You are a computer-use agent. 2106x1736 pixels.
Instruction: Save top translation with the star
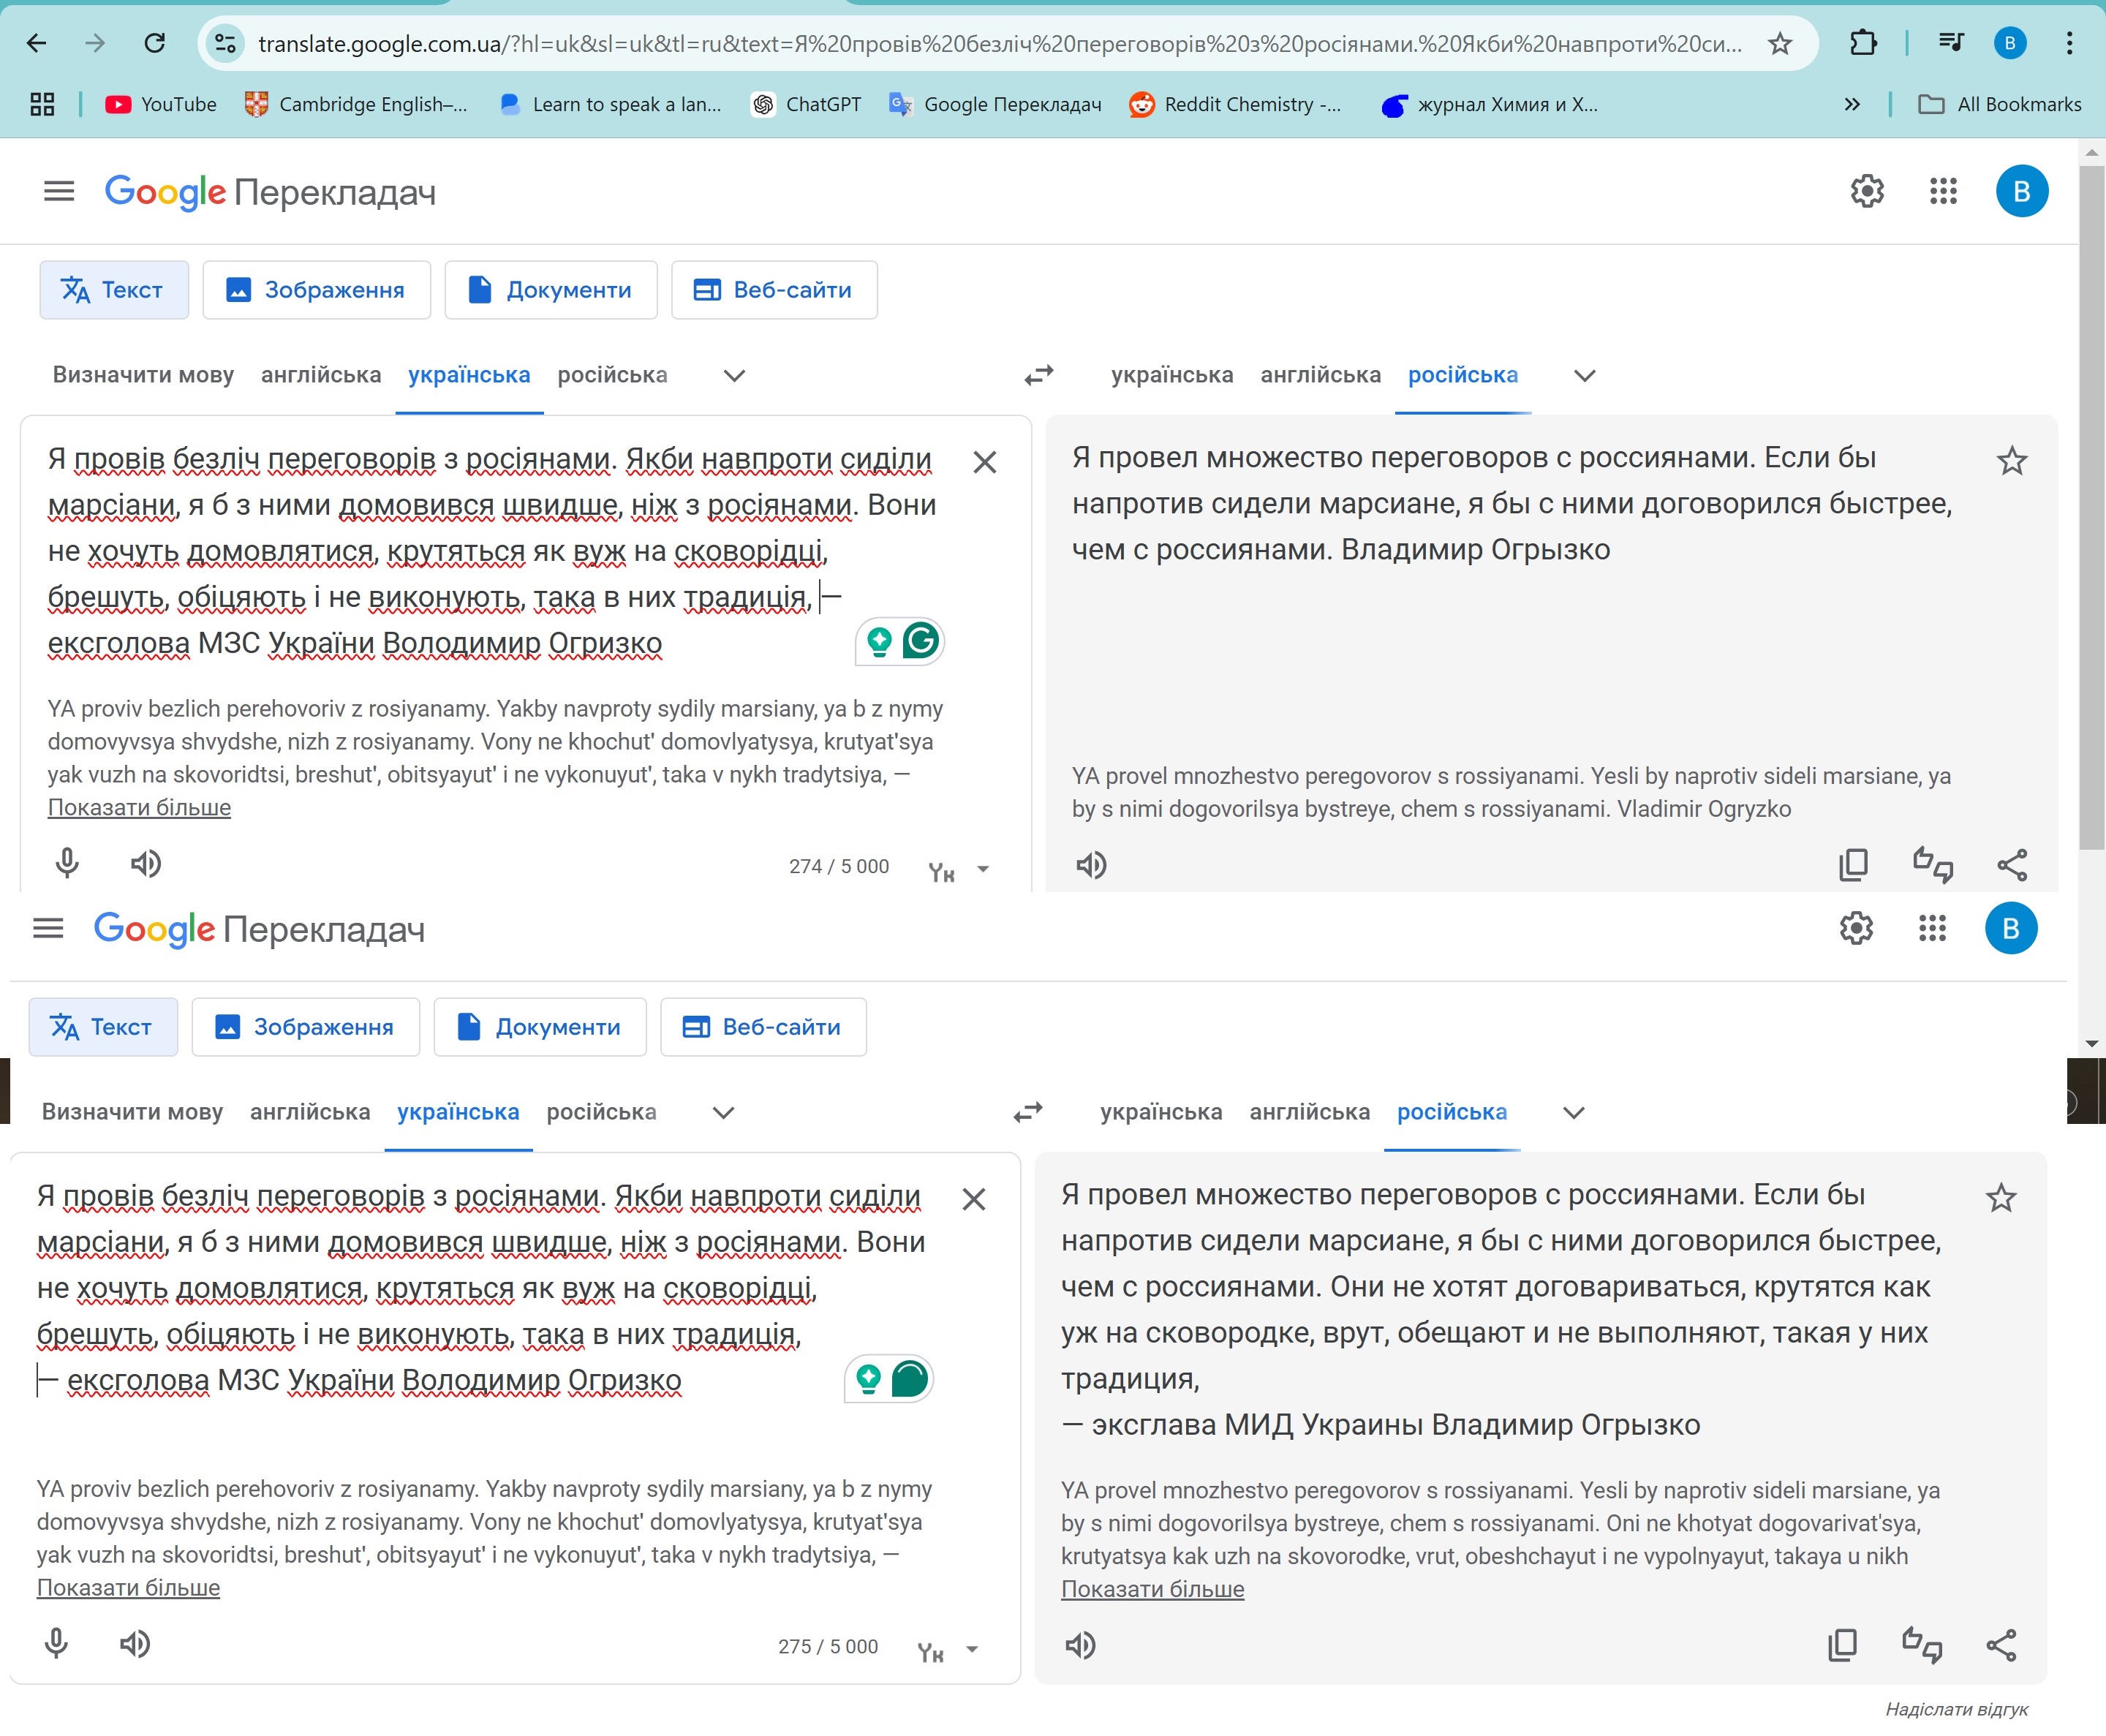point(2011,461)
